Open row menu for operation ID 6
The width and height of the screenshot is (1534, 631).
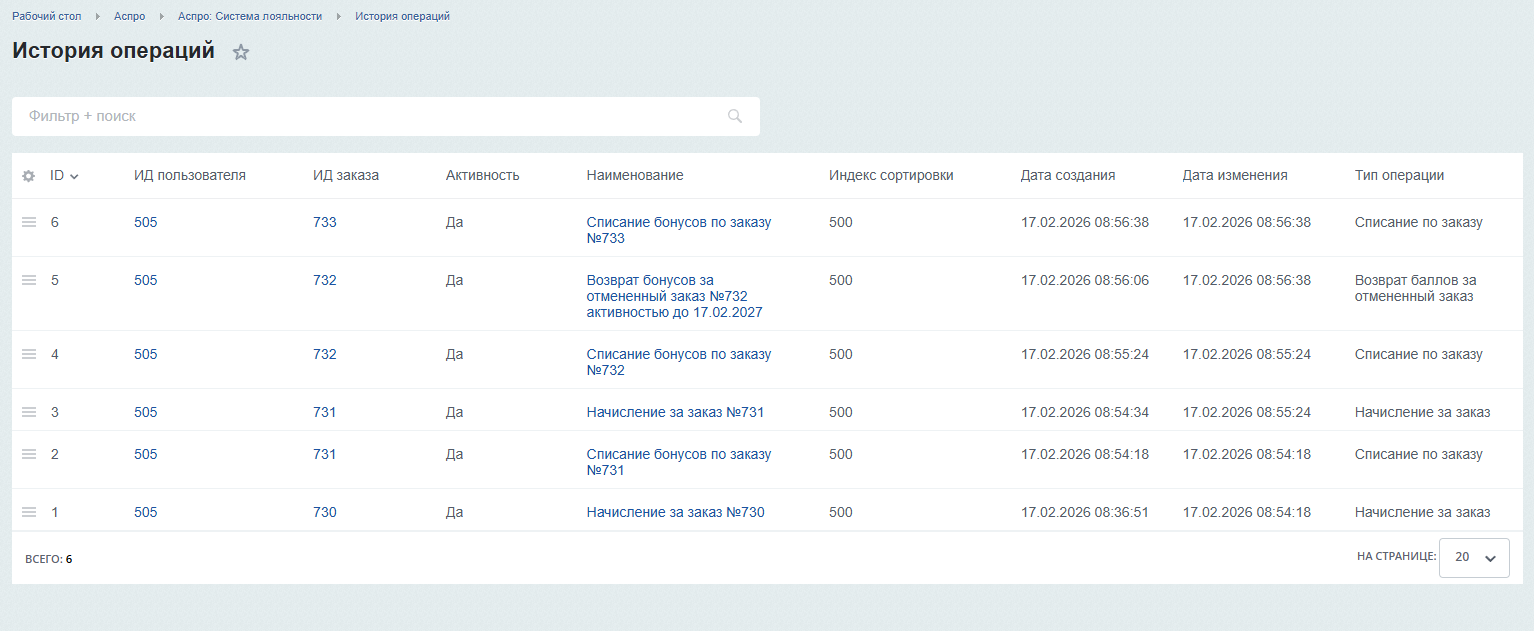coord(29,222)
